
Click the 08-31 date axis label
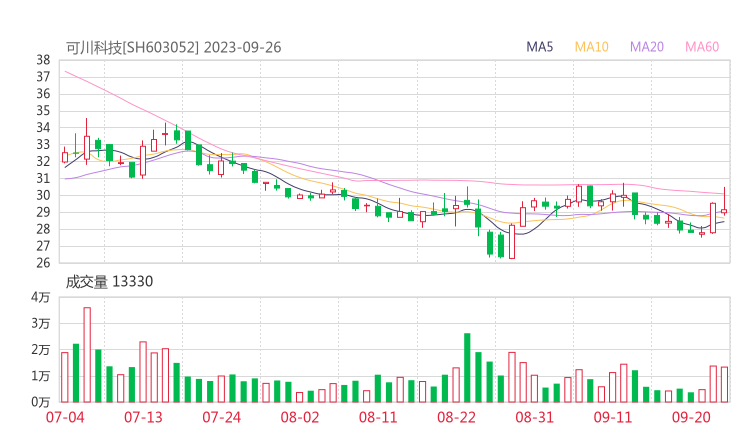click(535, 417)
